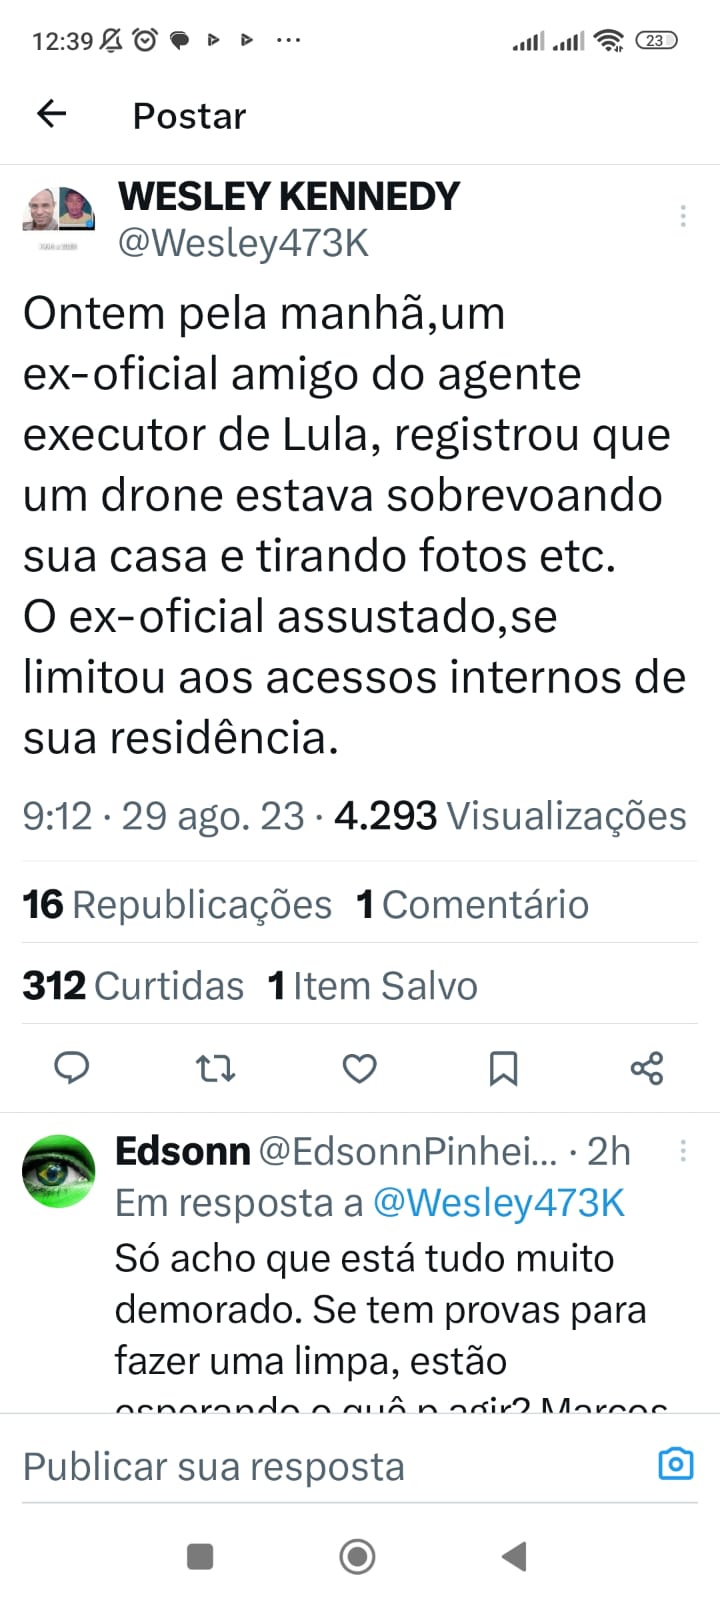Open the camera icon in reply bar
Viewport: 720px width, 1600px height.
click(676, 1464)
